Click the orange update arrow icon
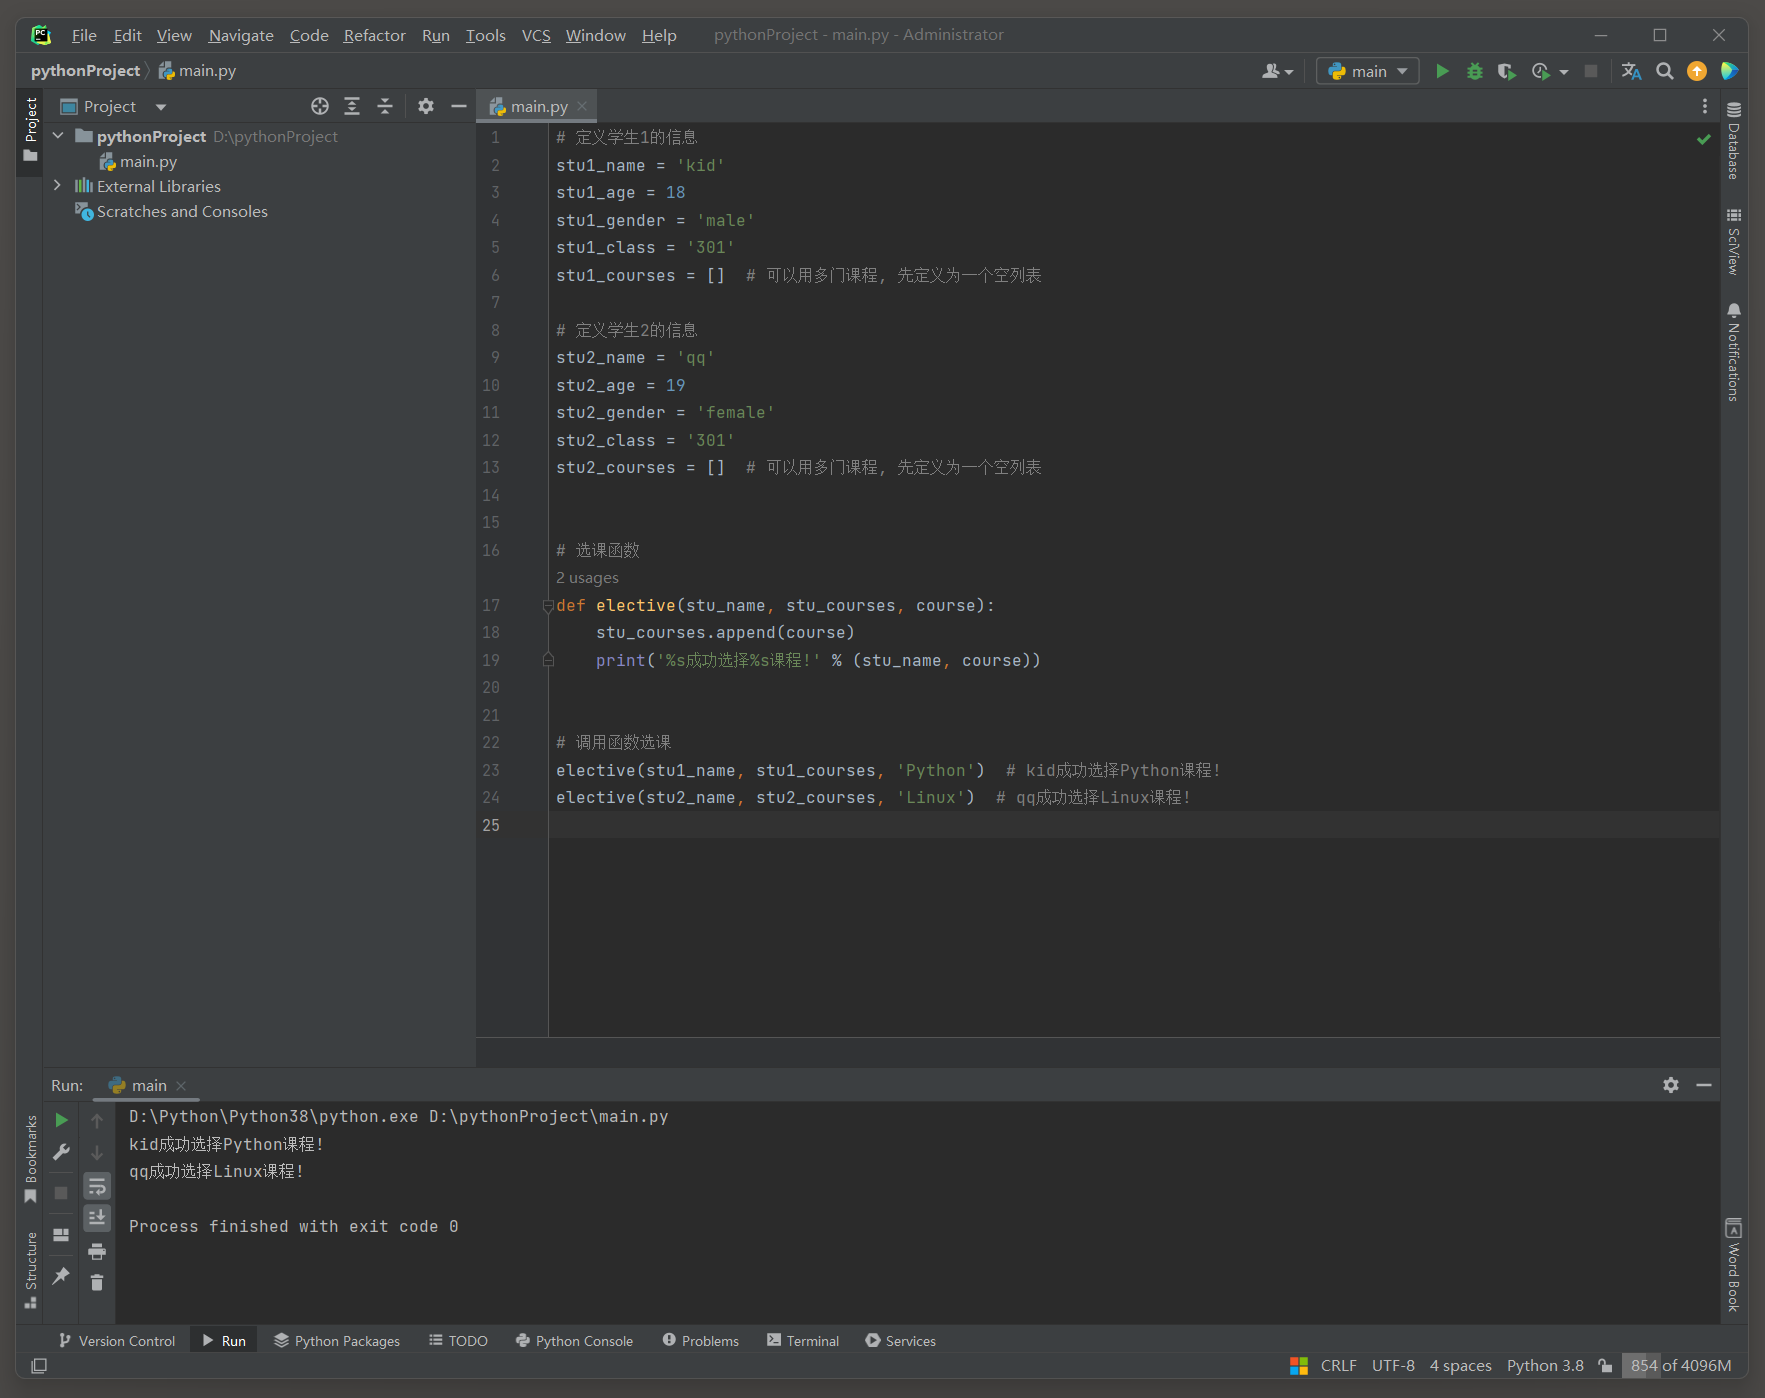 (x=1697, y=71)
